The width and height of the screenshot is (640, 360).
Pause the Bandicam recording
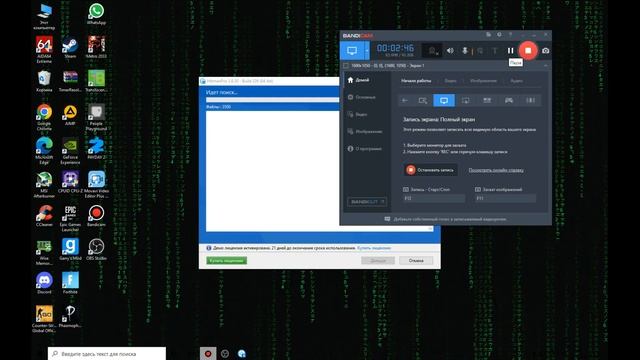click(x=510, y=51)
